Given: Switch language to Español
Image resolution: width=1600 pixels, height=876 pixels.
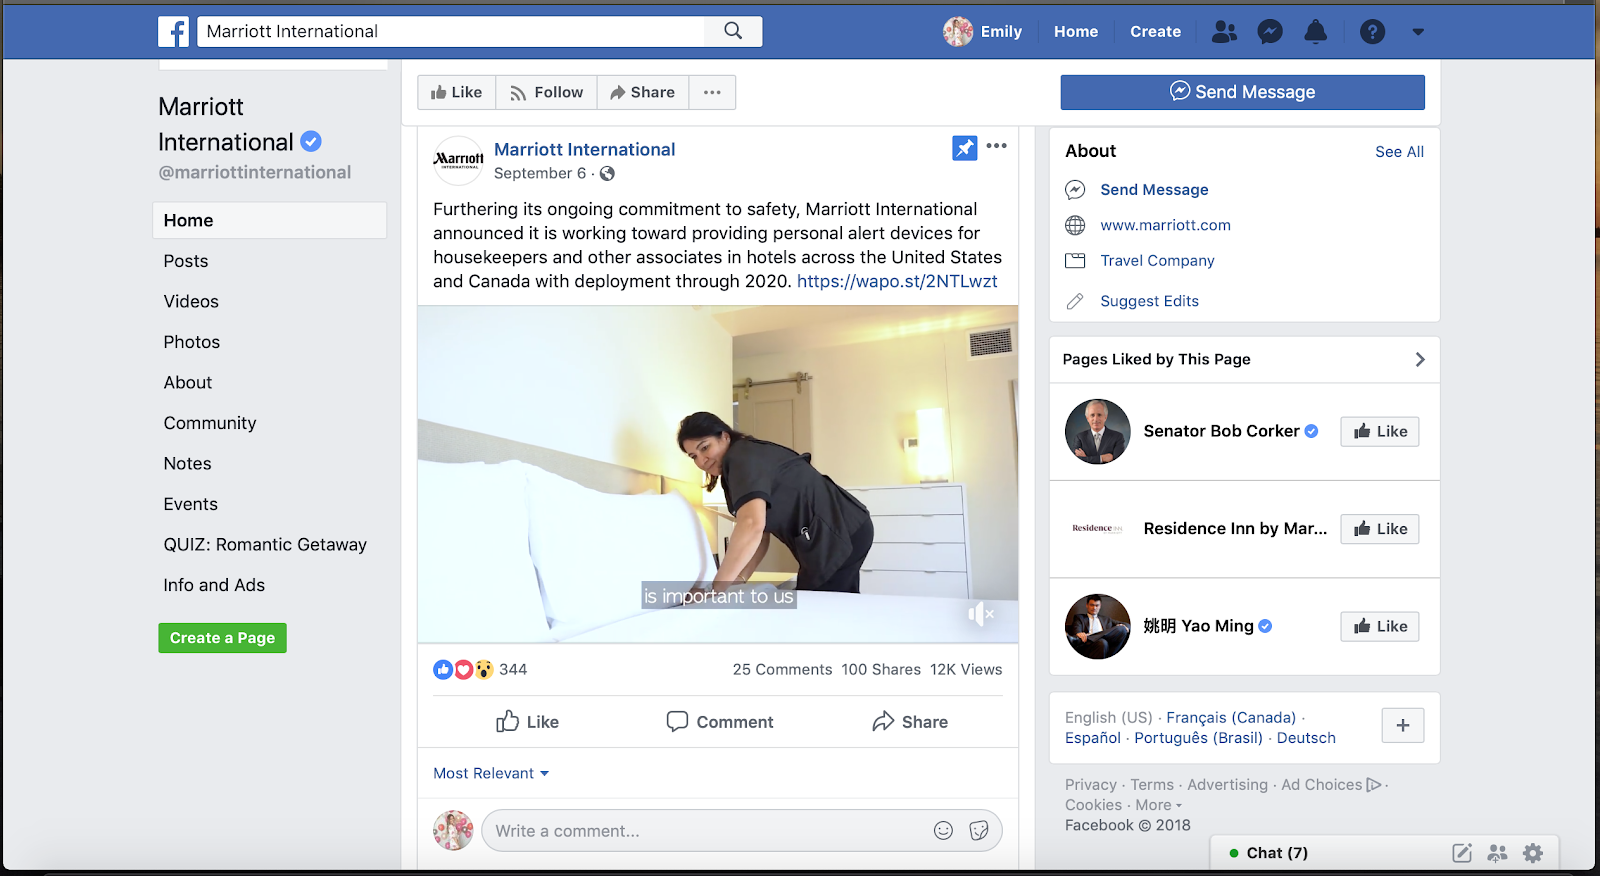Looking at the screenshot, I should click(1093, 738).
